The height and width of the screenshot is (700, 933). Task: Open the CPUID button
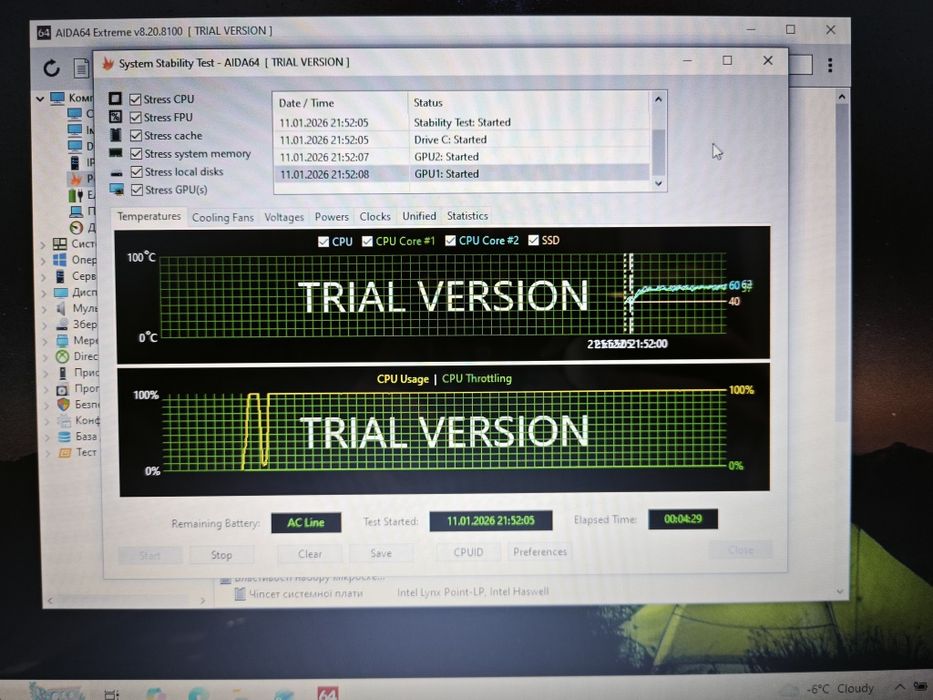(468, 552)
